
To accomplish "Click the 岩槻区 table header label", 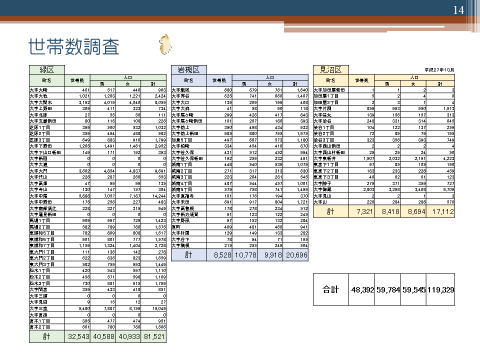I will [x=189, y=70].
